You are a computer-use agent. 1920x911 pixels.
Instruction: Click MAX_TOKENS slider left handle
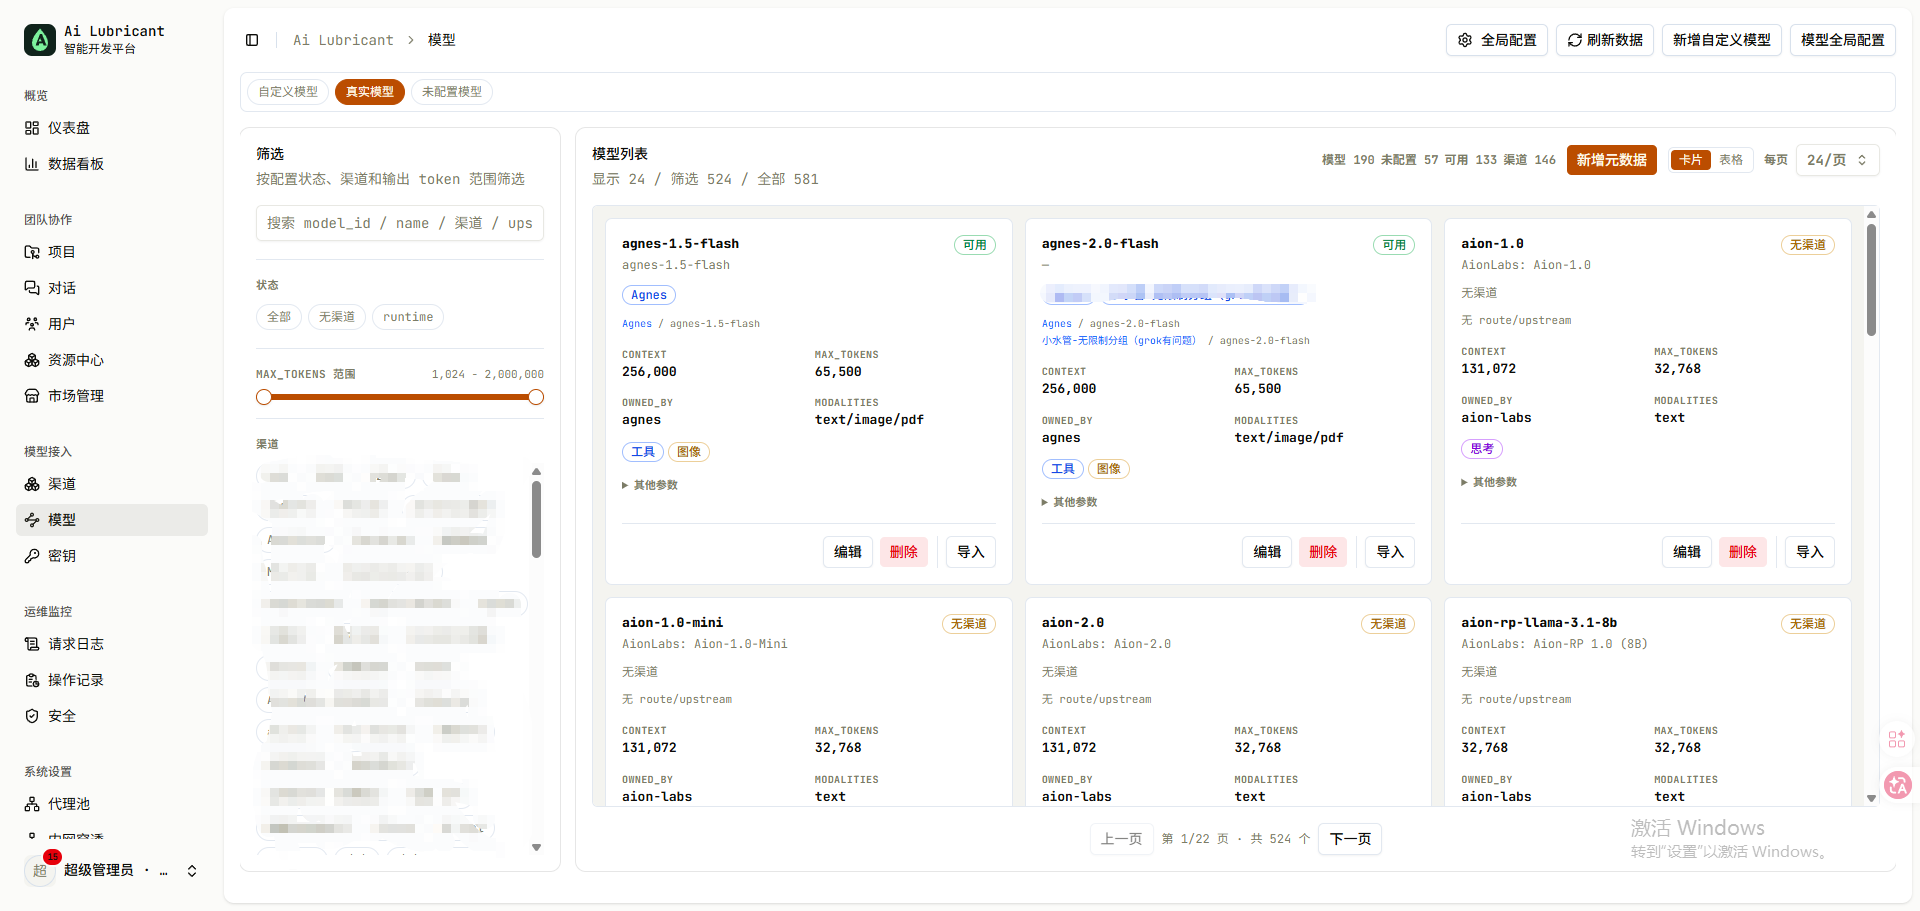[264, 397]
